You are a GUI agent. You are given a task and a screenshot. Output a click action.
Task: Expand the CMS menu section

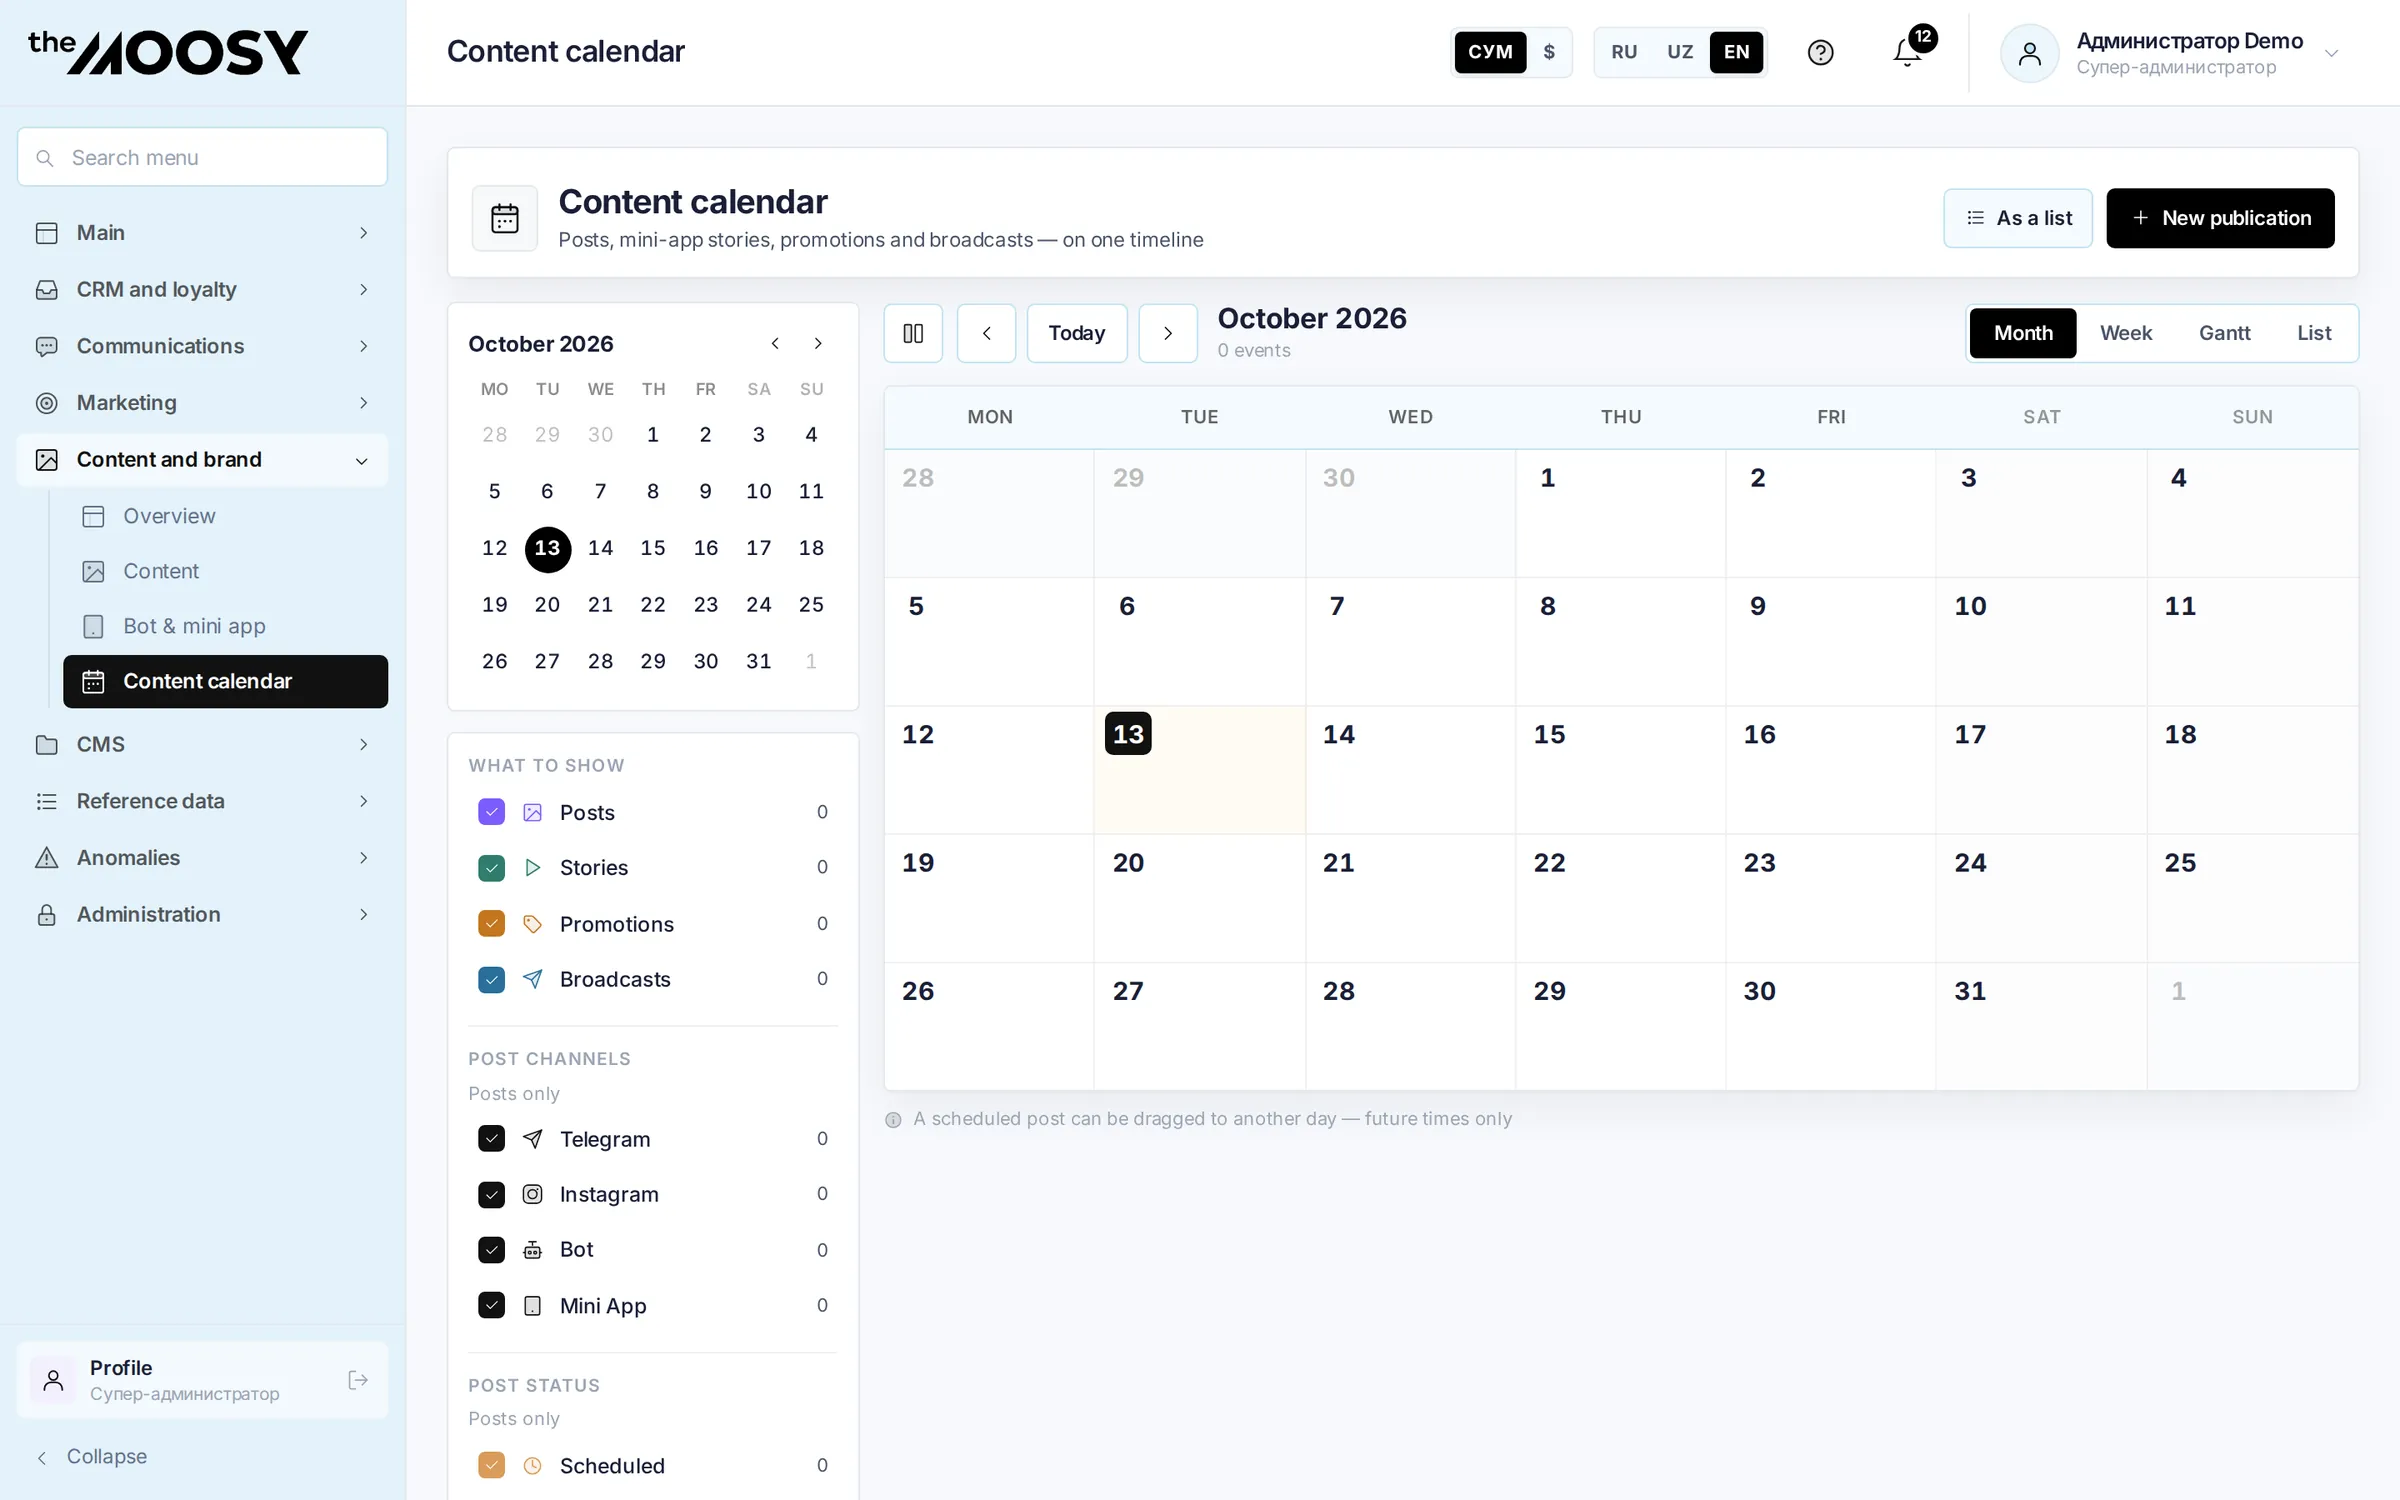pos(202,744)
